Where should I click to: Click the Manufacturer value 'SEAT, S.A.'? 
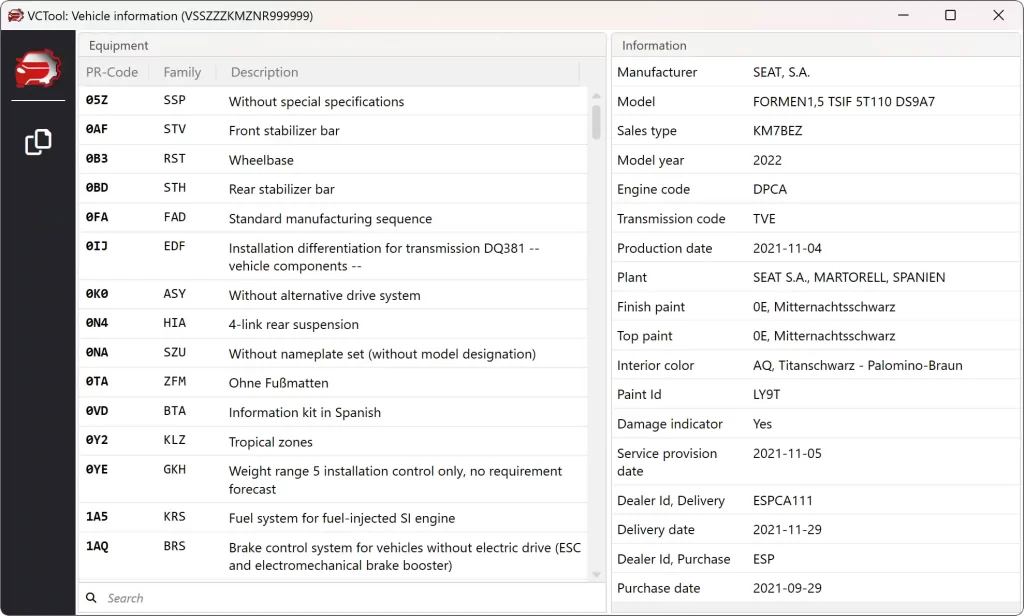(781, 73)
